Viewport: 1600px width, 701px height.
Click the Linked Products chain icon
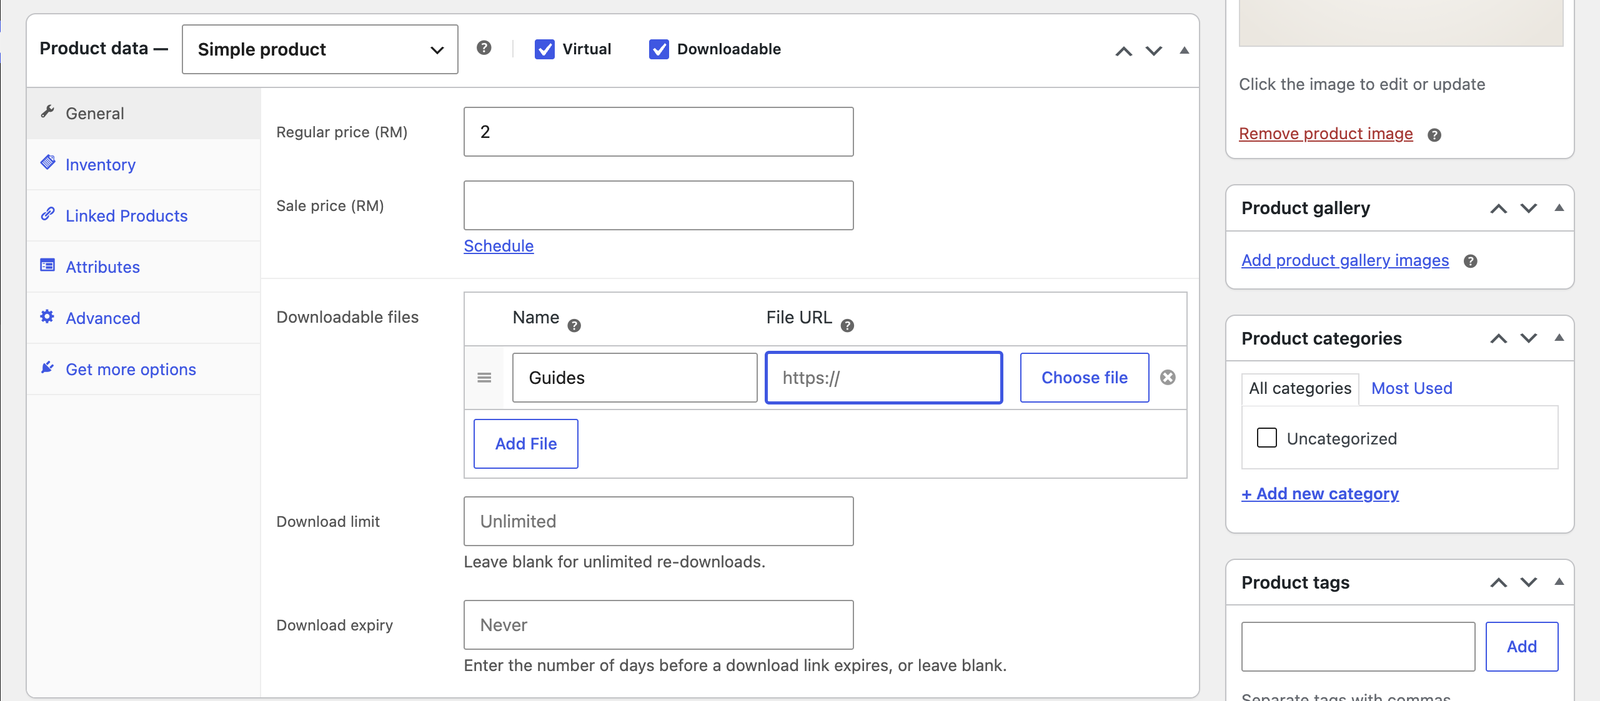pyautogui.click(x=47, y=214)
